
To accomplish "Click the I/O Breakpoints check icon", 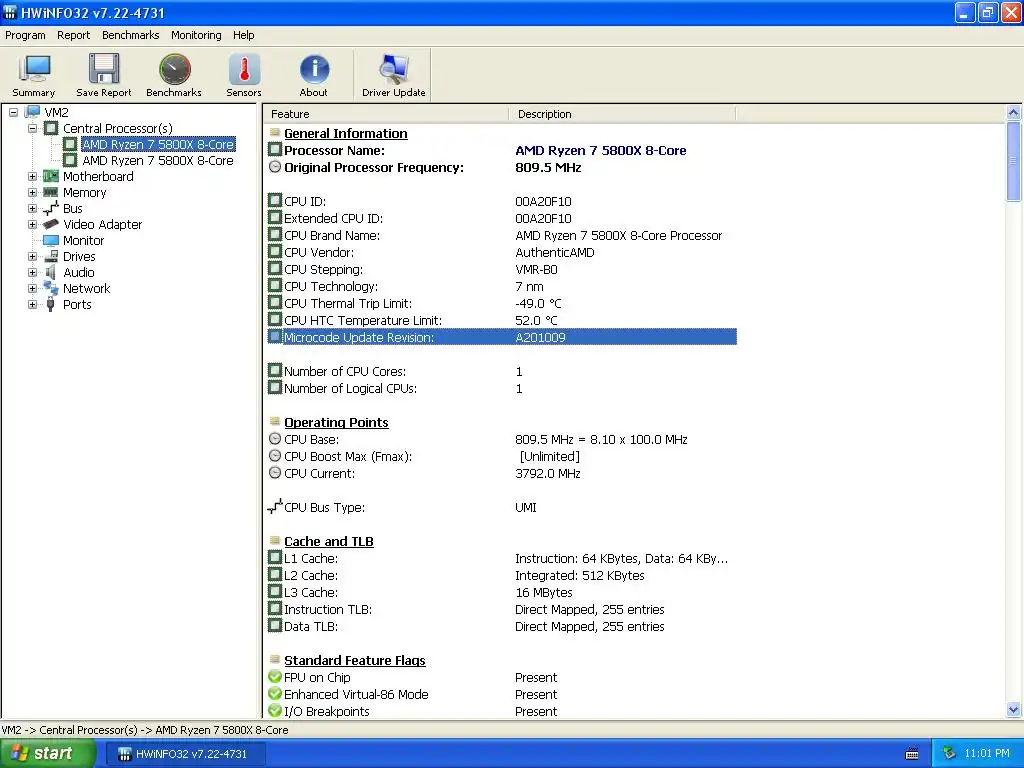I will click(x=275, y=711).
